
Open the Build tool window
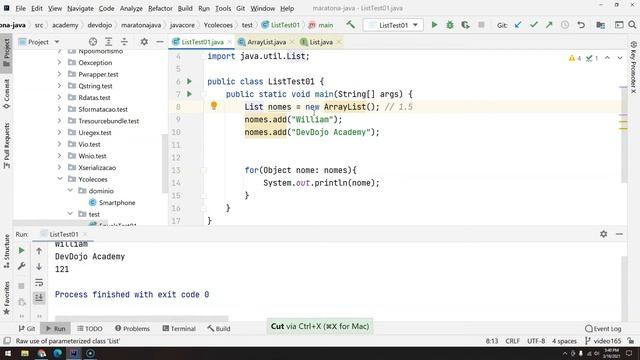[219, 328]
